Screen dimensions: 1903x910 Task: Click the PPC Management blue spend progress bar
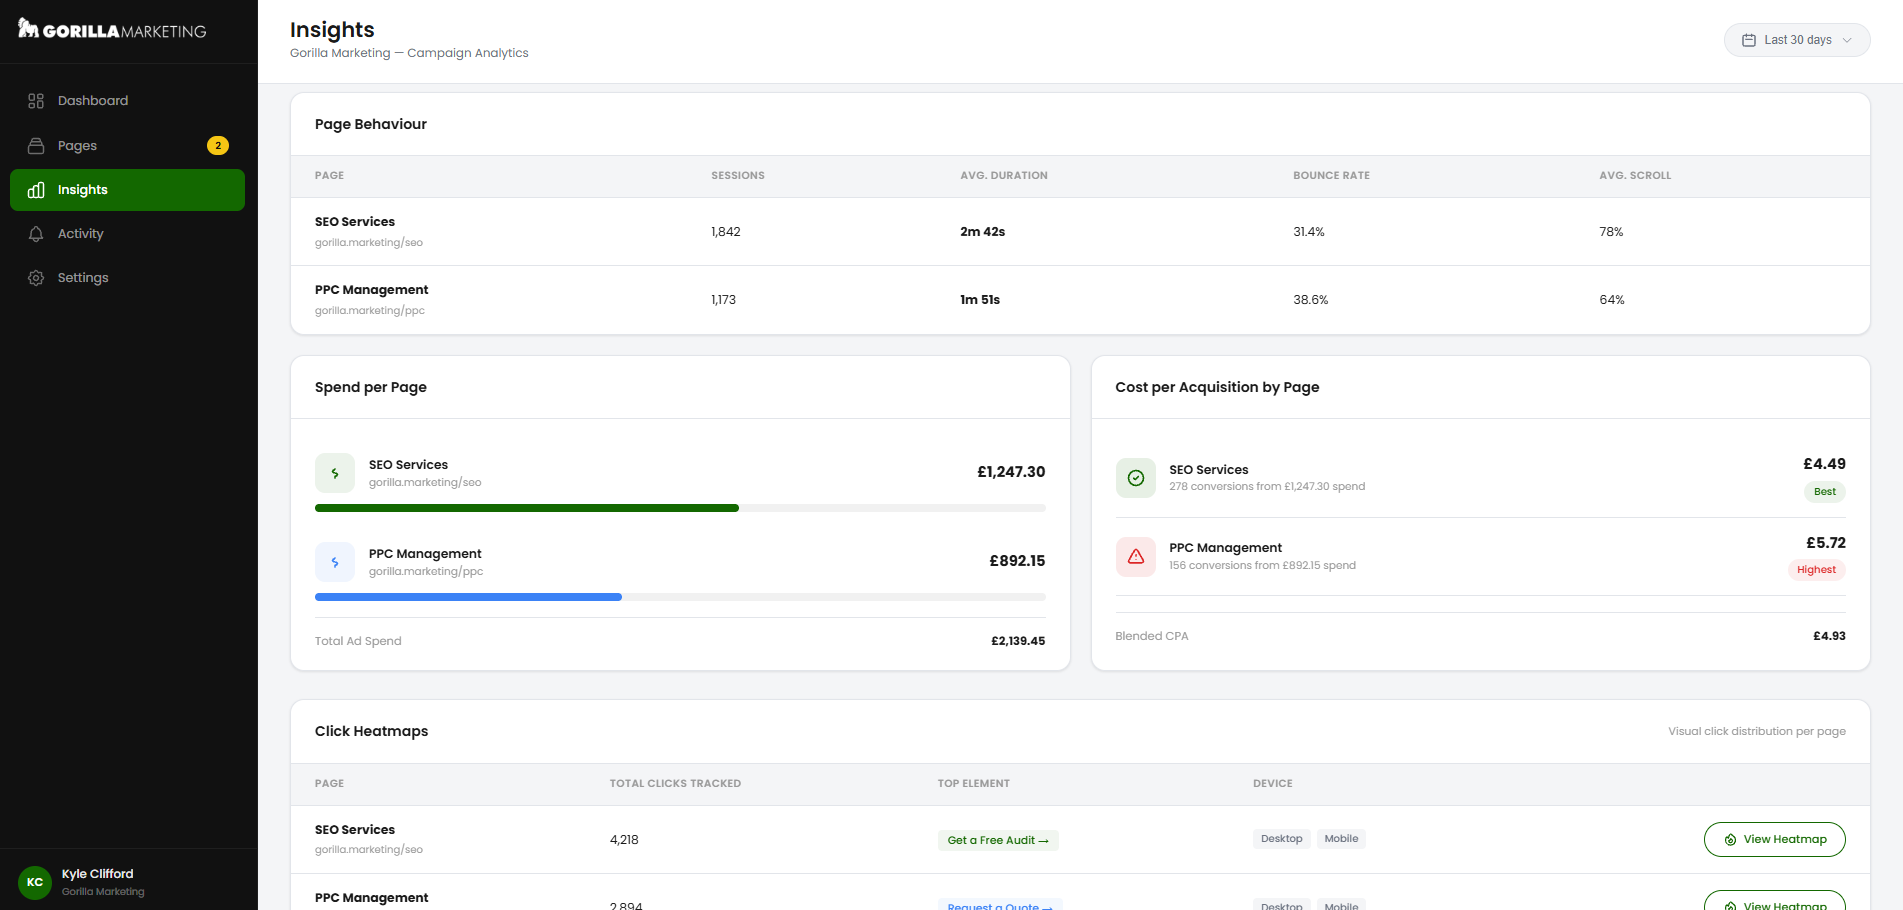click(x=468, y=597)
